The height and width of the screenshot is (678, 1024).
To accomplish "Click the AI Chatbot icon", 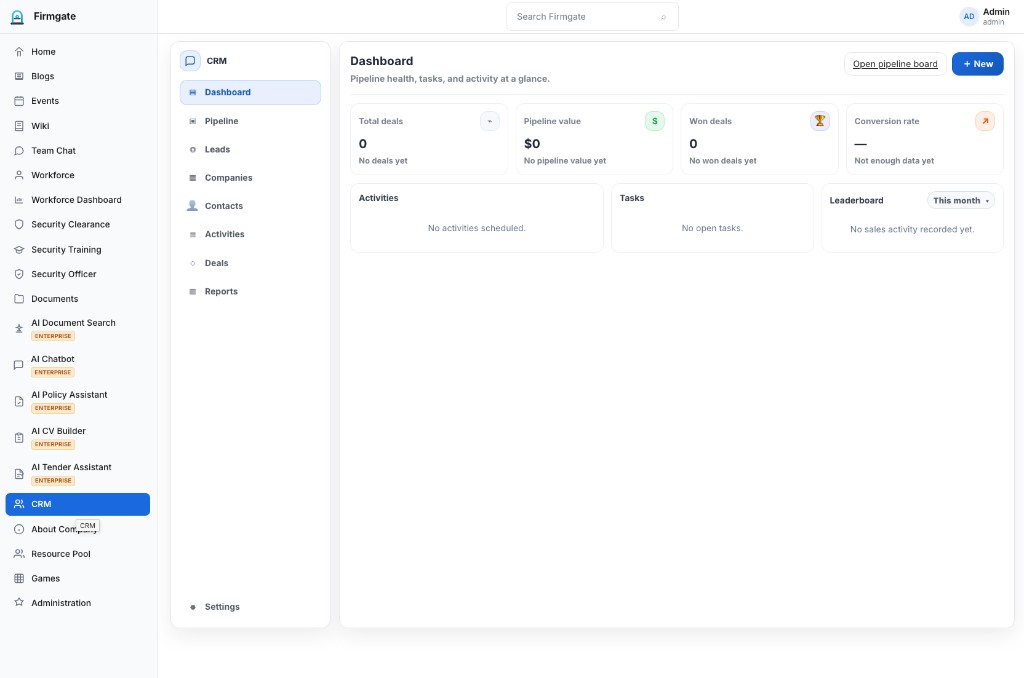I will pos(19,365).
